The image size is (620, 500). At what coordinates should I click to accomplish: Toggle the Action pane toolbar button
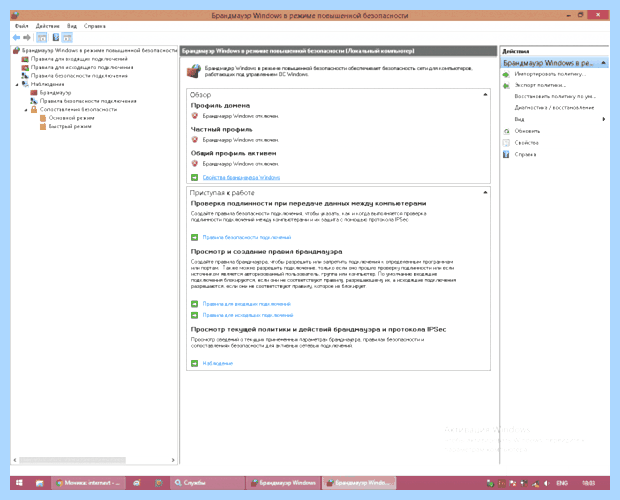click(67, 38)
